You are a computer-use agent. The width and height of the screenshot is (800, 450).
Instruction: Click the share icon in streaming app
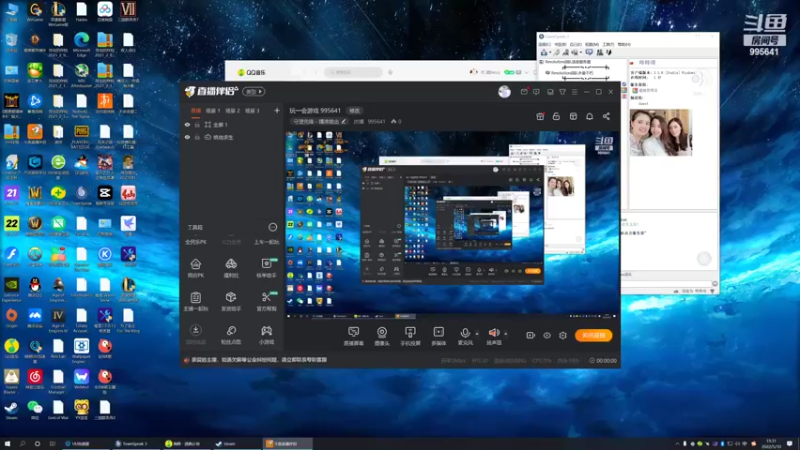(x=606, y=117)
